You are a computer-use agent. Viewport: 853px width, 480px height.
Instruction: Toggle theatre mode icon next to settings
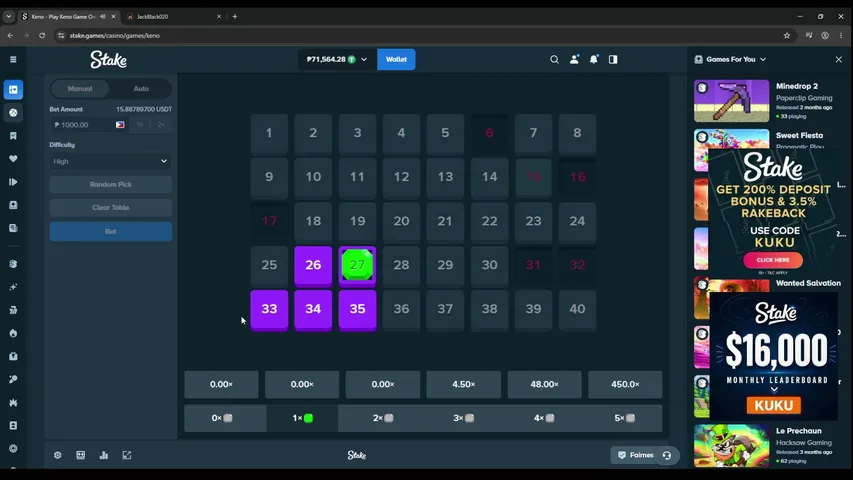[x=81, y=455]
